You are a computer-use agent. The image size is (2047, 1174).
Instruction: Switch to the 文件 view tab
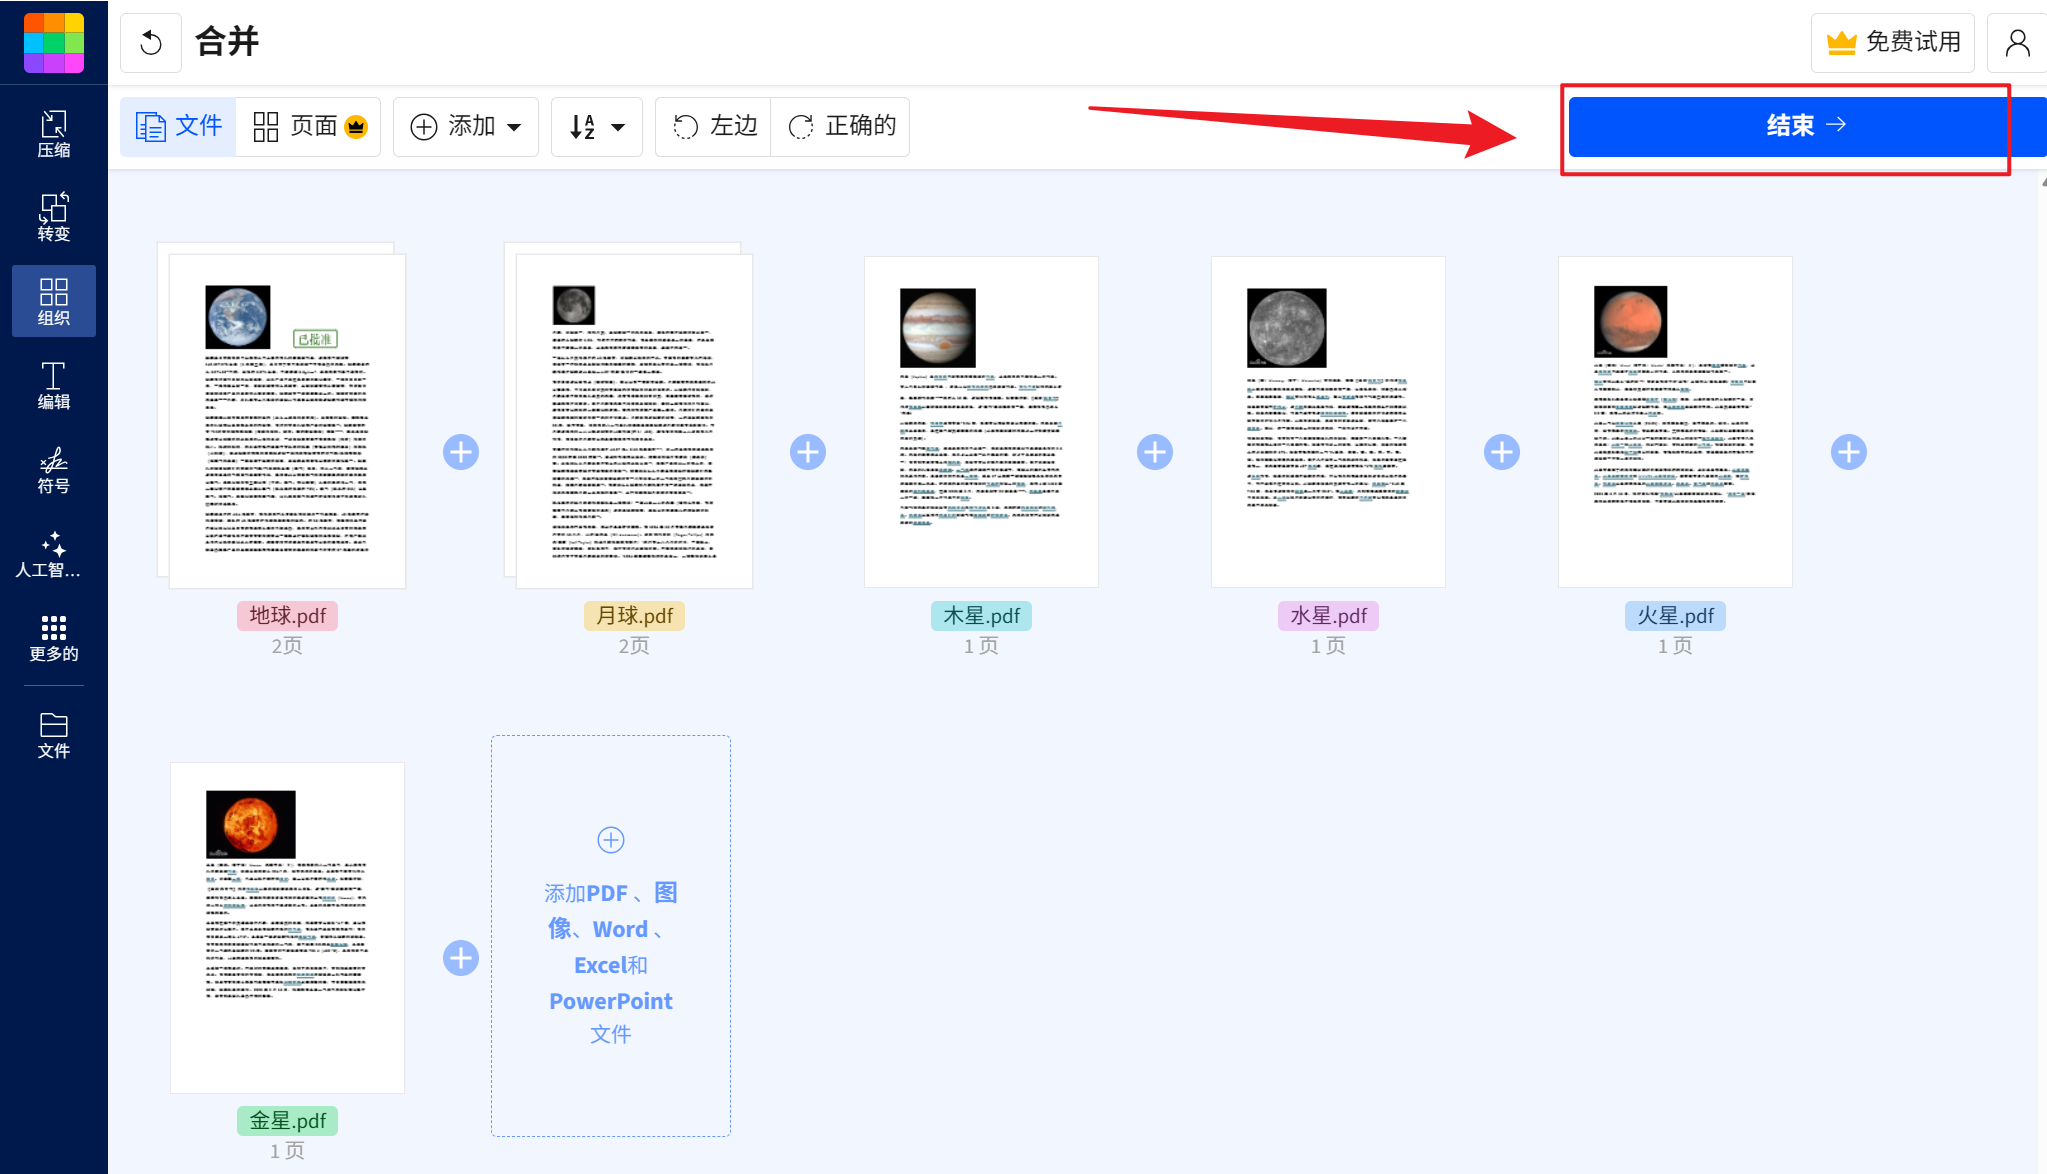(177, 126)
